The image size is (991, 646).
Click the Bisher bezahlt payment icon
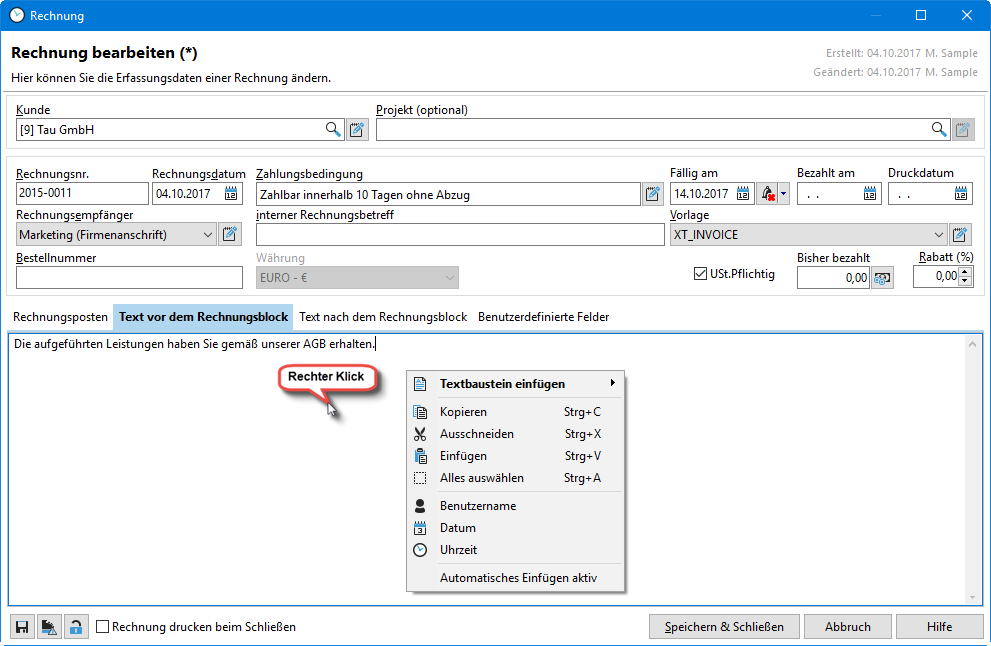pos(882,278)
